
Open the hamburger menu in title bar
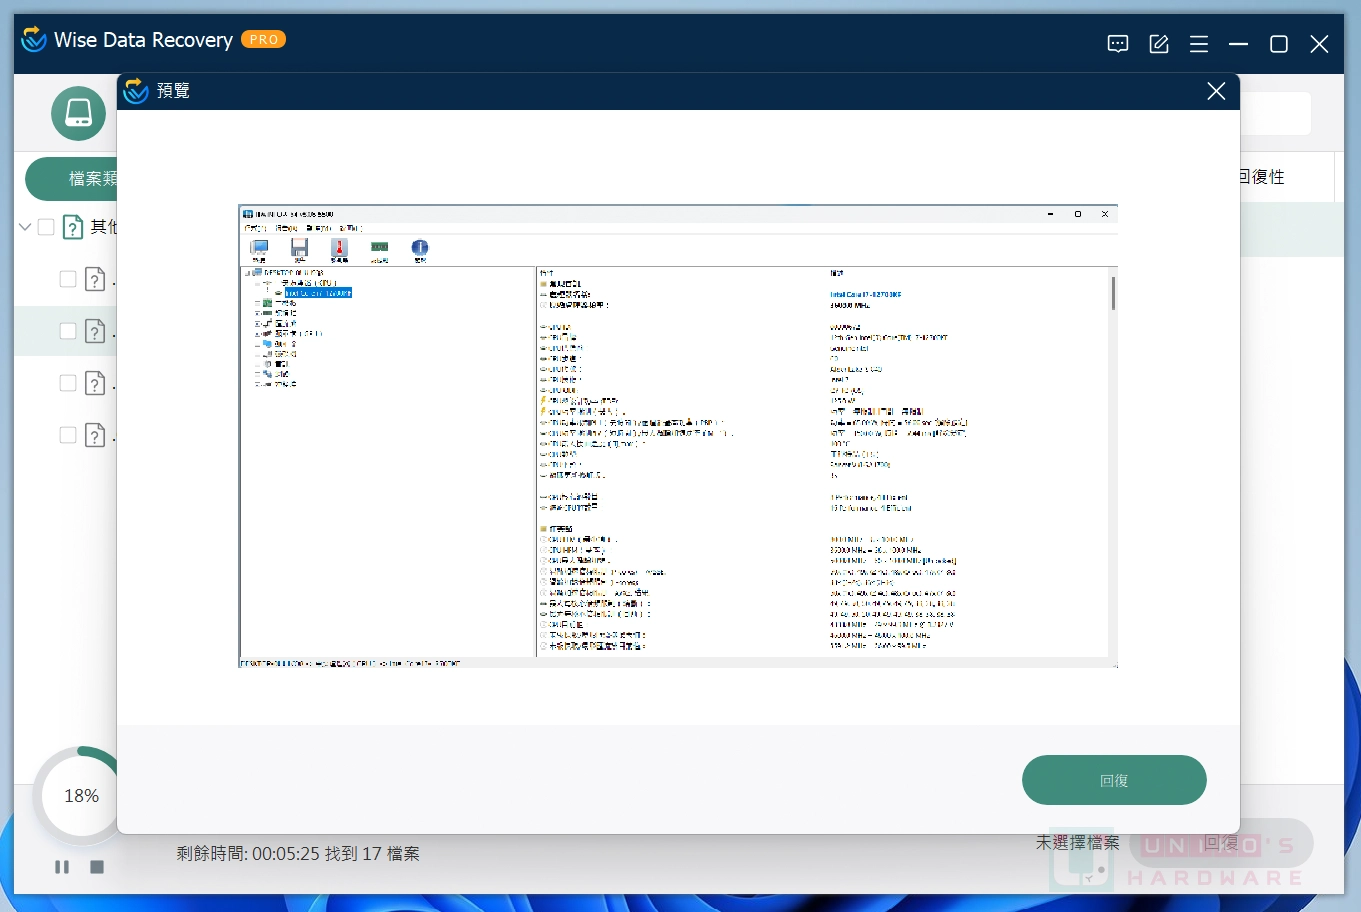click(1199, 44)
